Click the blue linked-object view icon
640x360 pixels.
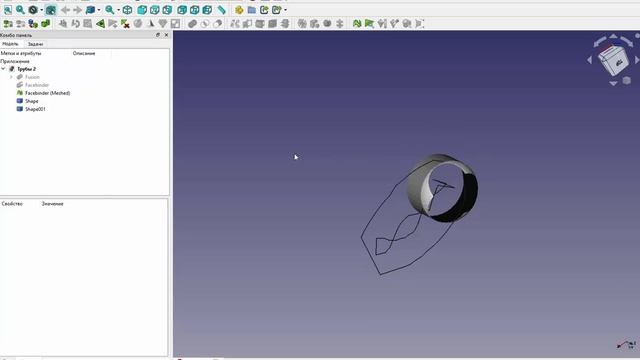(x=90, y=10)
